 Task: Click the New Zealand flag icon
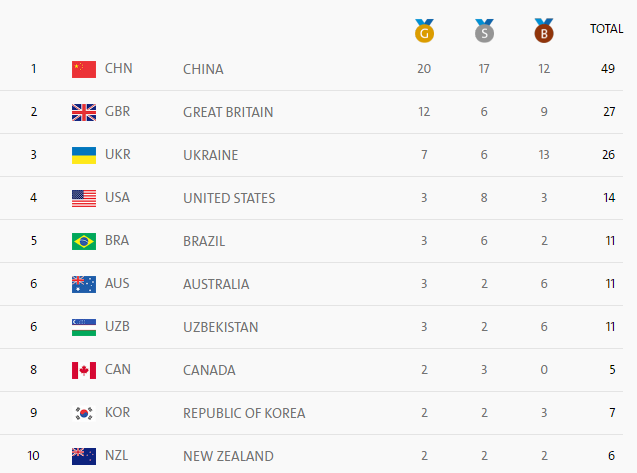tap(84, 456)
